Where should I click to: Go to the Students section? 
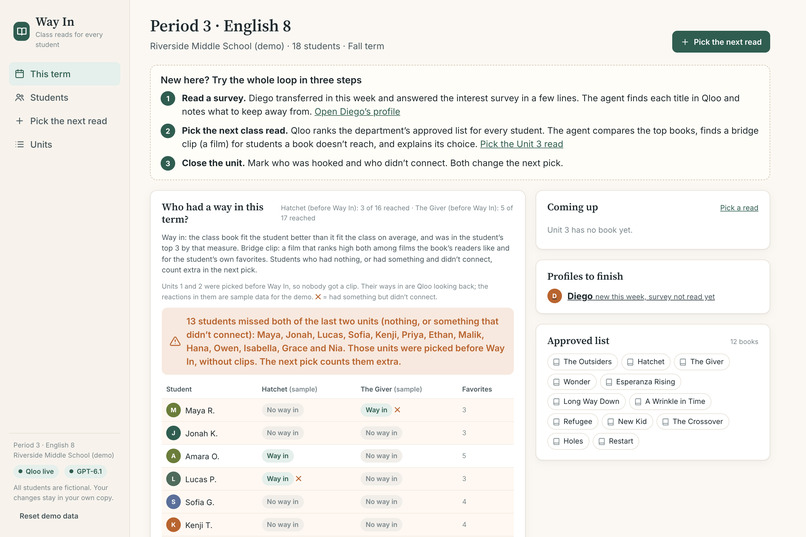pos(65,98)
